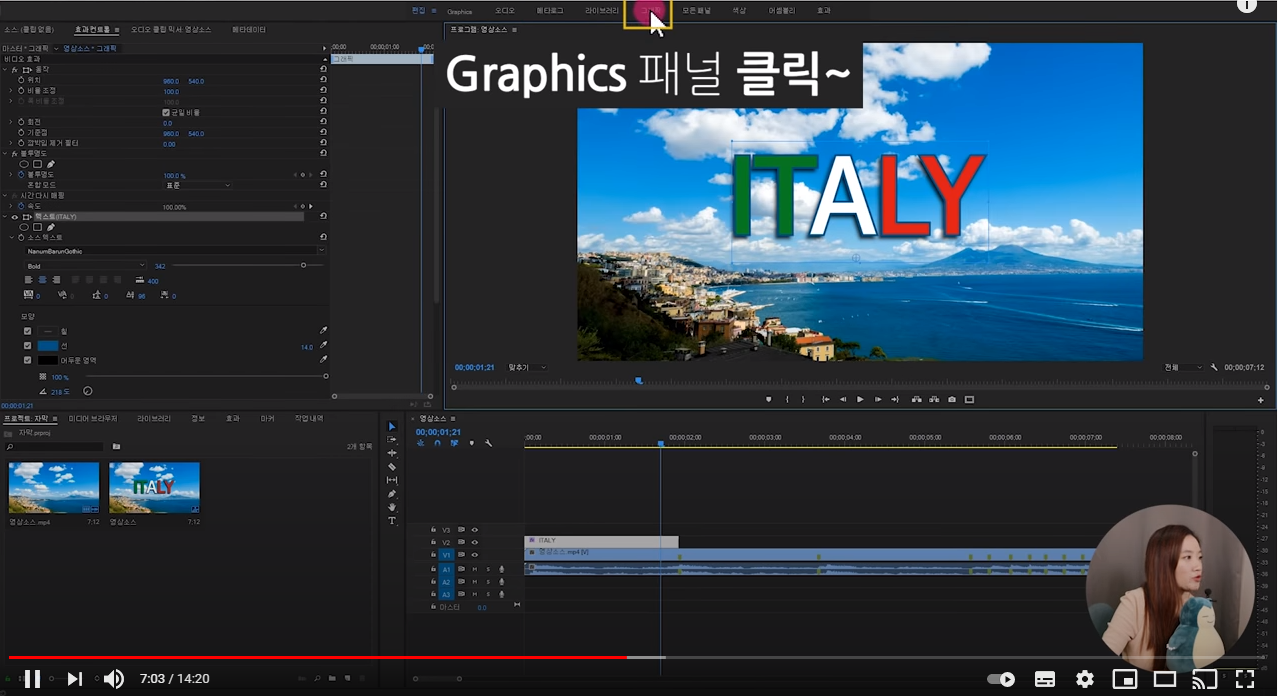Open the 혼합 모드 blend mode dropdown

pyautogui.click(x=197, y=185)
